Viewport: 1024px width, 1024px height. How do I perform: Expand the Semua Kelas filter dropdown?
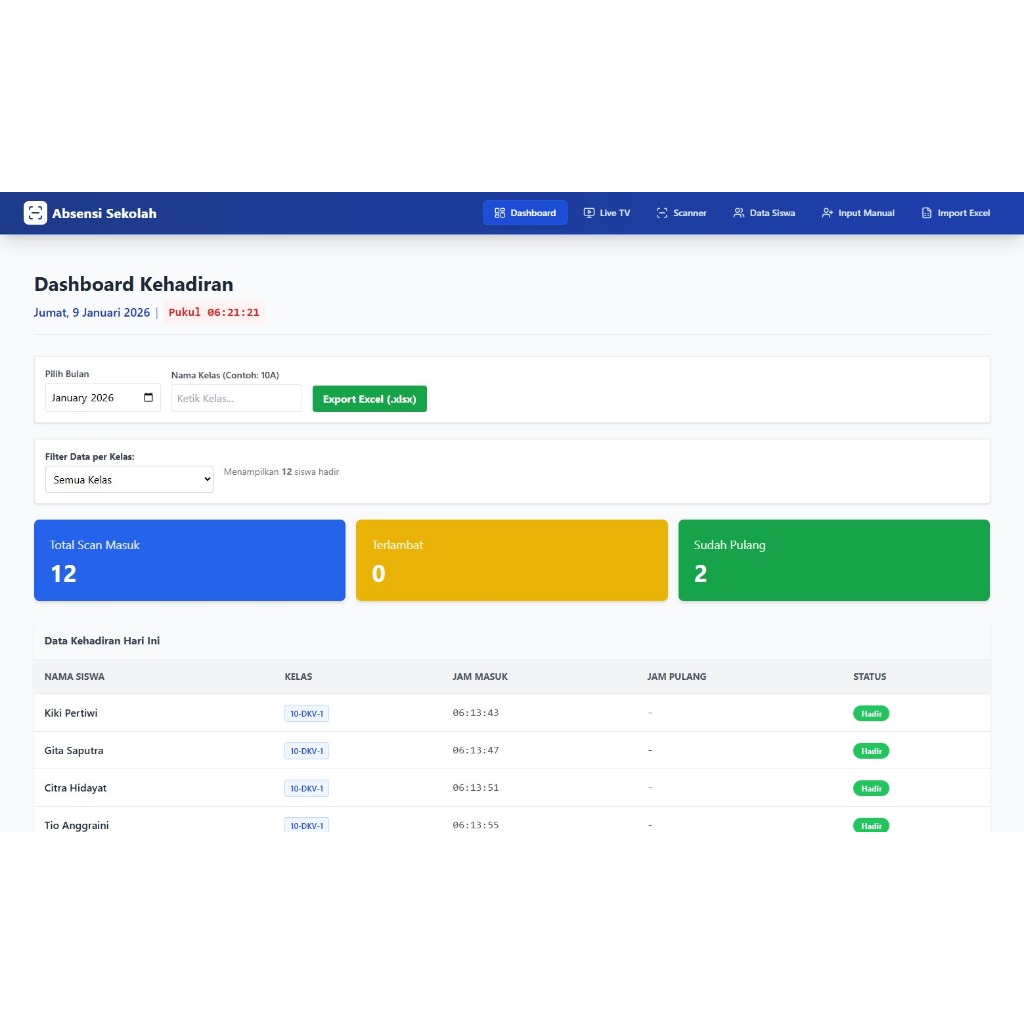point(129,480)
